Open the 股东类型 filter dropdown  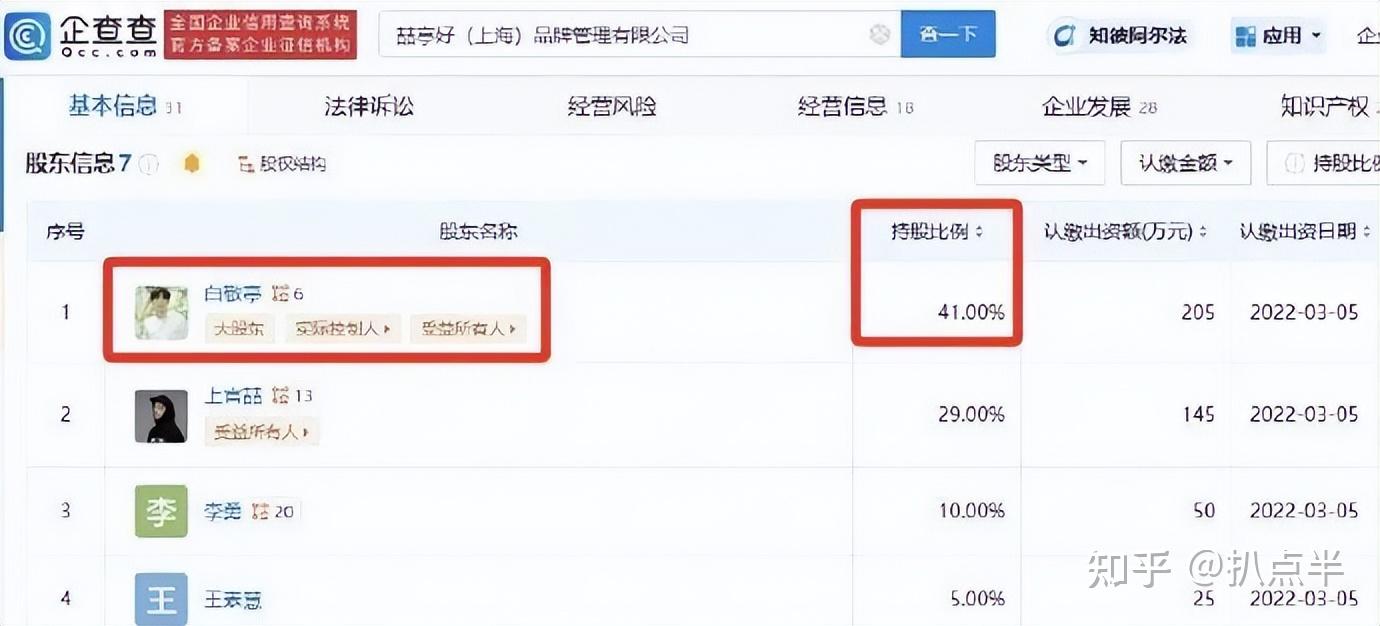click(1040, 162)
